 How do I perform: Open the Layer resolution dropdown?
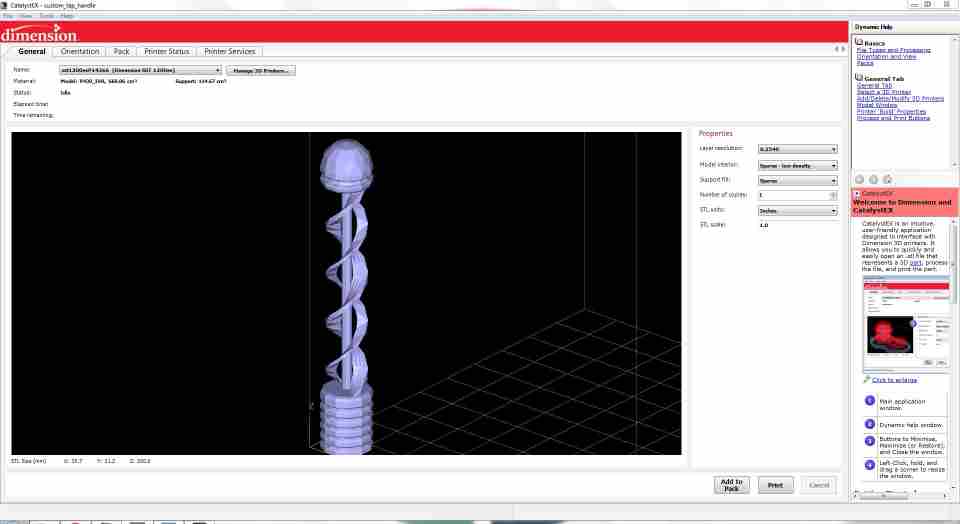click(x=797, y=149)
